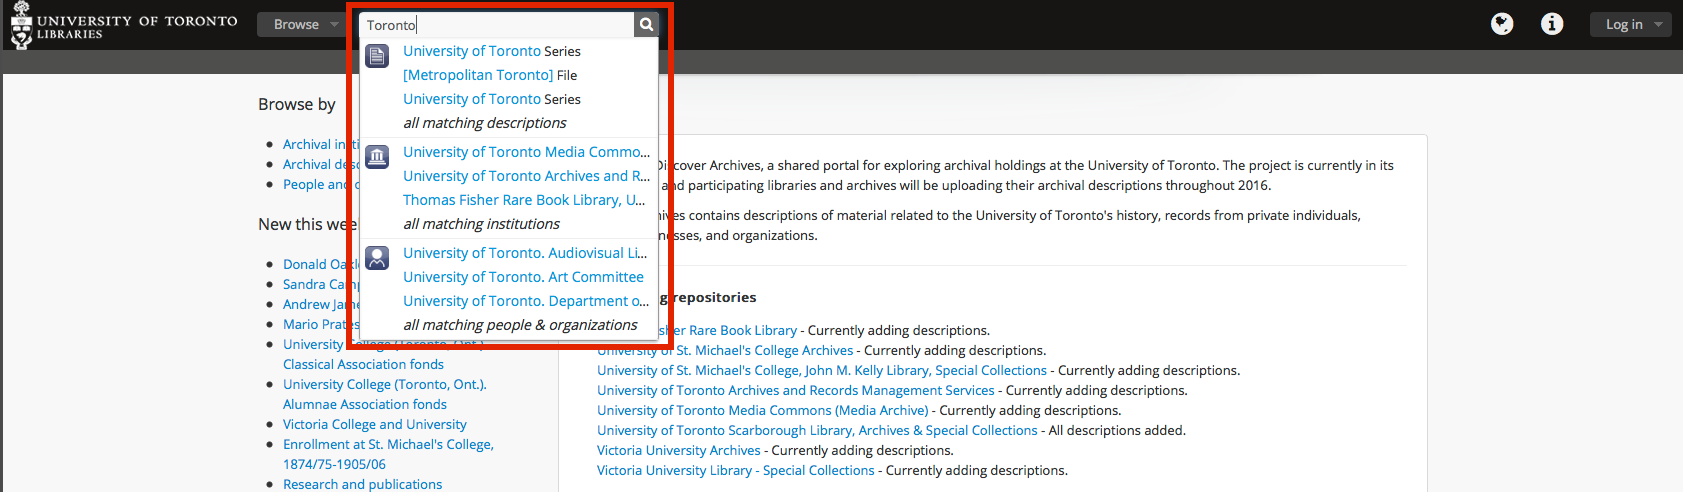Click the archival description document icon in results

click(377, 56)
